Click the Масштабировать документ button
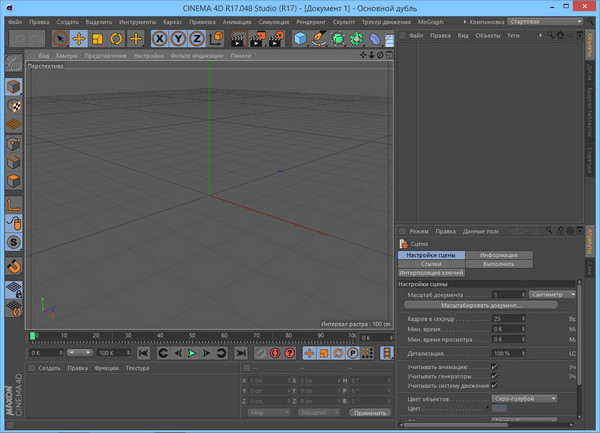This screenshot has height=433, width=600. 482,305
